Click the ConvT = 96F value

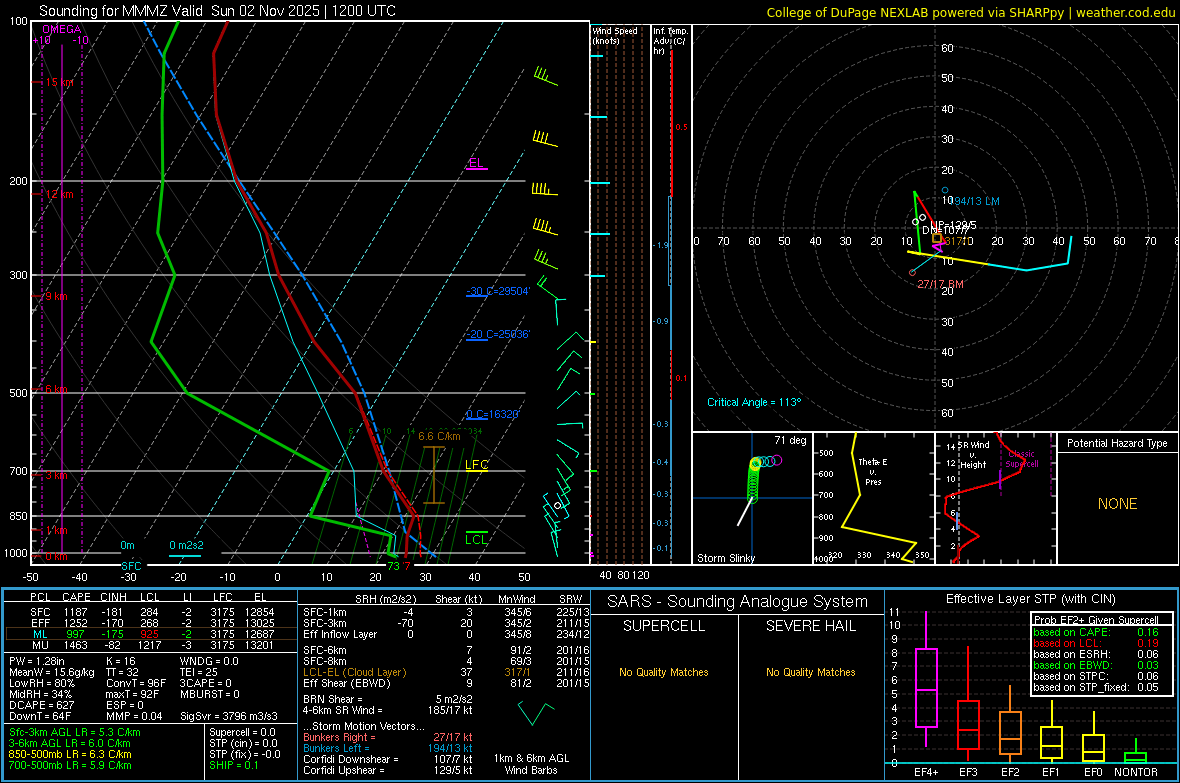click(x=135, y=684)
